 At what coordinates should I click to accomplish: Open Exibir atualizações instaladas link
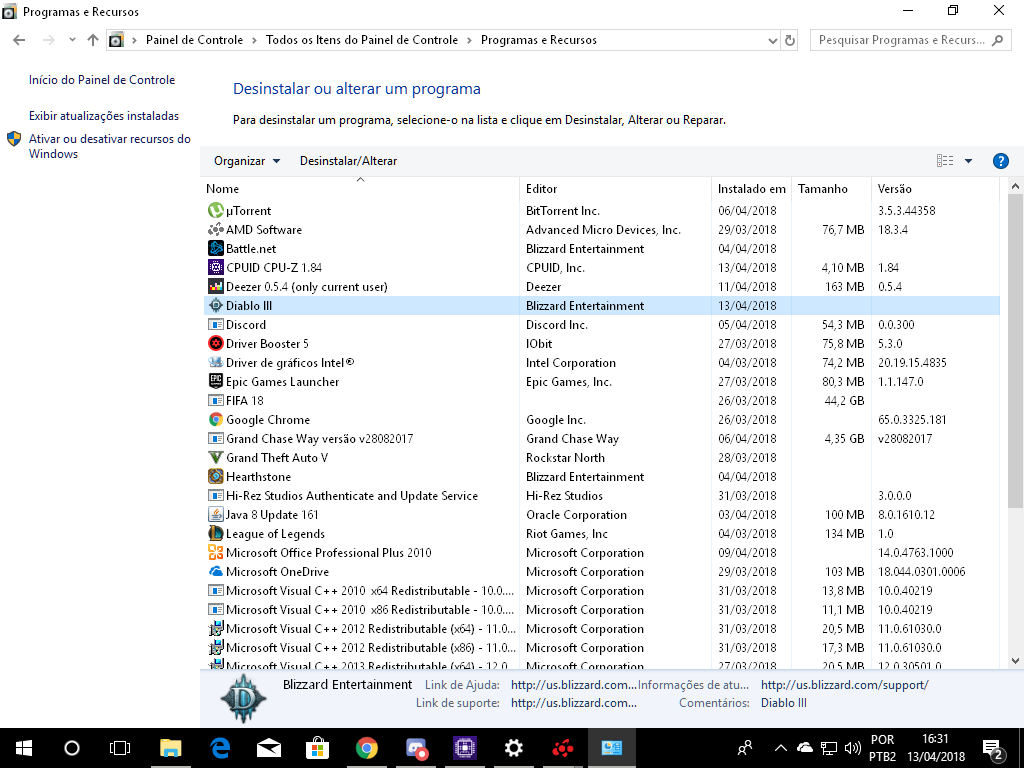(104, 116)
